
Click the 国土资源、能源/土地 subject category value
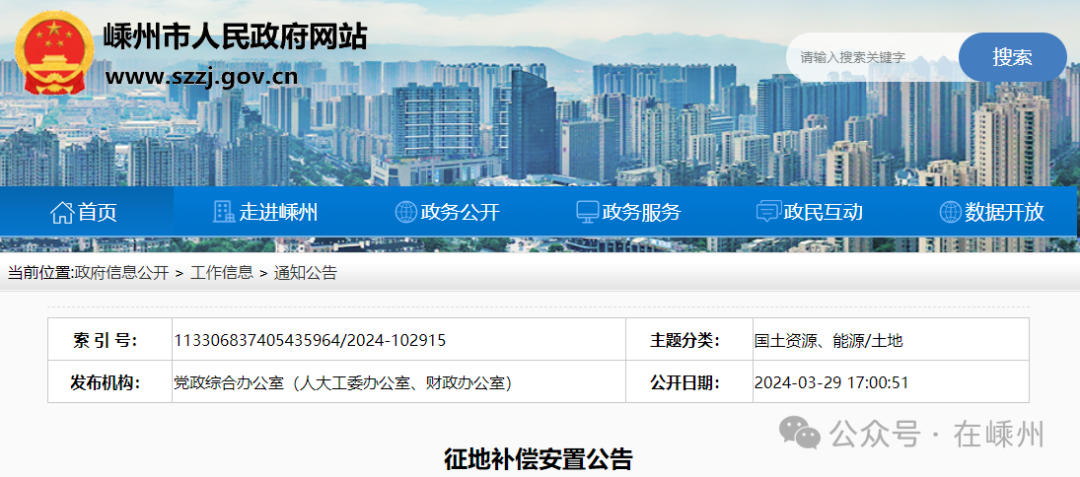828,341
